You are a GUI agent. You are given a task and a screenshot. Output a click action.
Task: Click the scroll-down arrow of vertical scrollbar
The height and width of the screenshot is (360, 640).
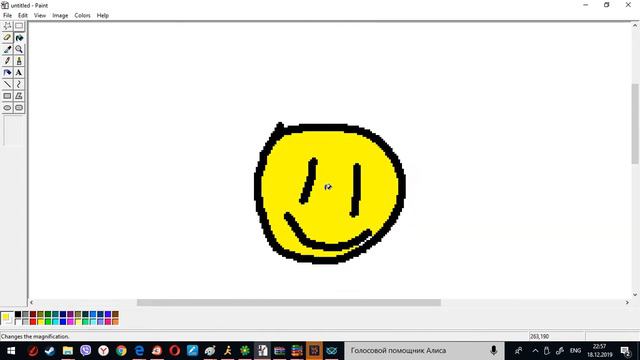[635, 294]
